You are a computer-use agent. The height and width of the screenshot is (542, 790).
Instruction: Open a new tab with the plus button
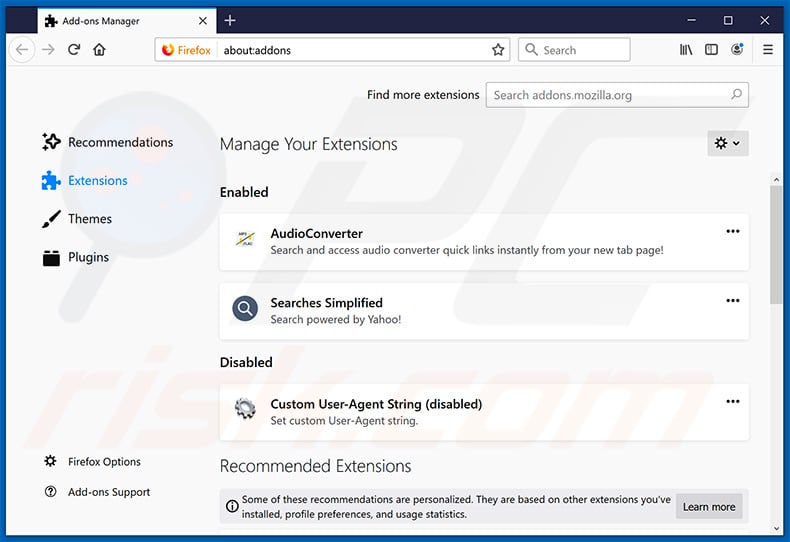[x=230, y=20]
